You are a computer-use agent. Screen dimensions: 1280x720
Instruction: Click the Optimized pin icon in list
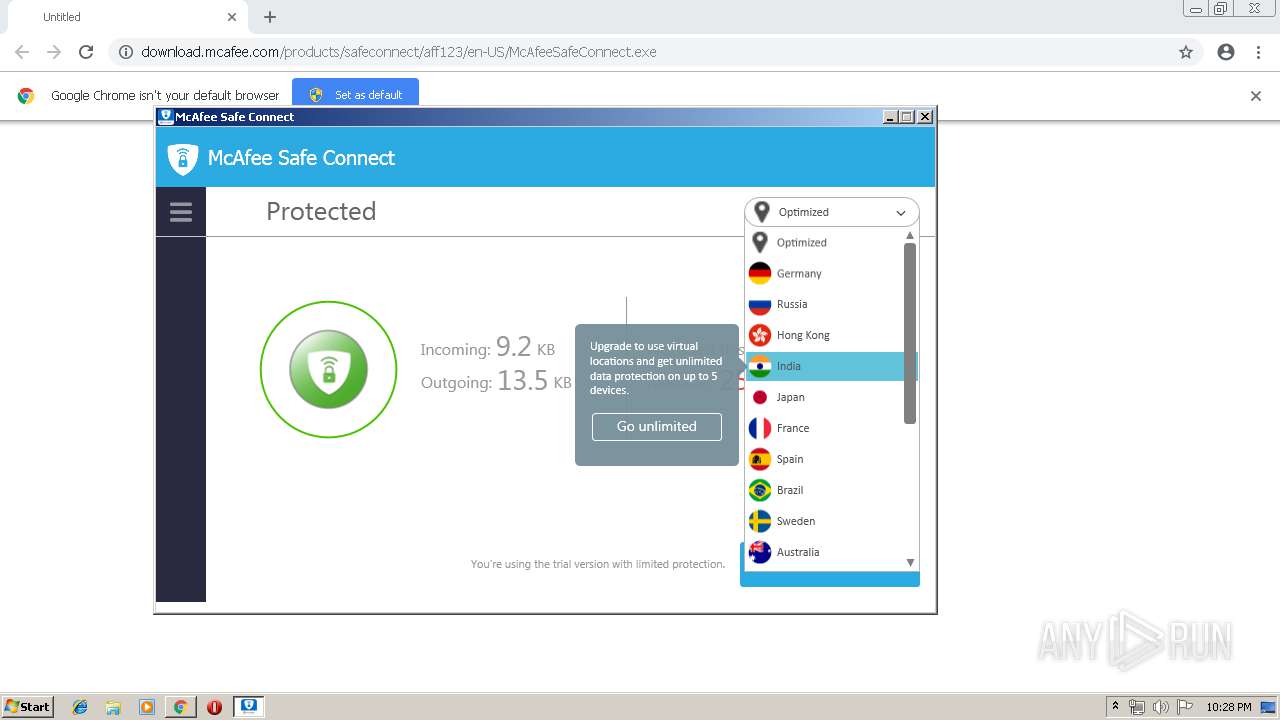pyautogui.click(x=760, y=242)
